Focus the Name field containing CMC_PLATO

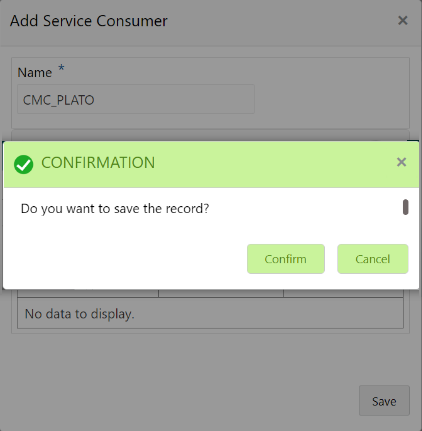tap(136, 99)
